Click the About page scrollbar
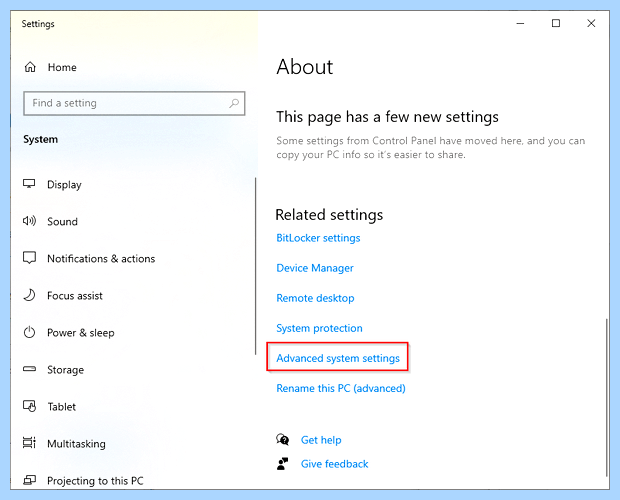This screenshot has height=500, width=620. (607, 397)
